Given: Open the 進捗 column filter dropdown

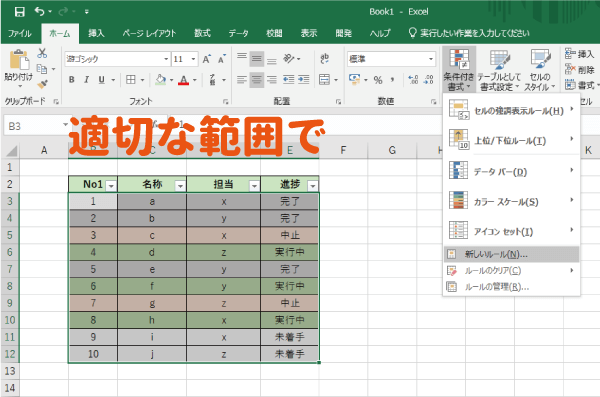Looking at the screenshot, I should click(313, 186).
